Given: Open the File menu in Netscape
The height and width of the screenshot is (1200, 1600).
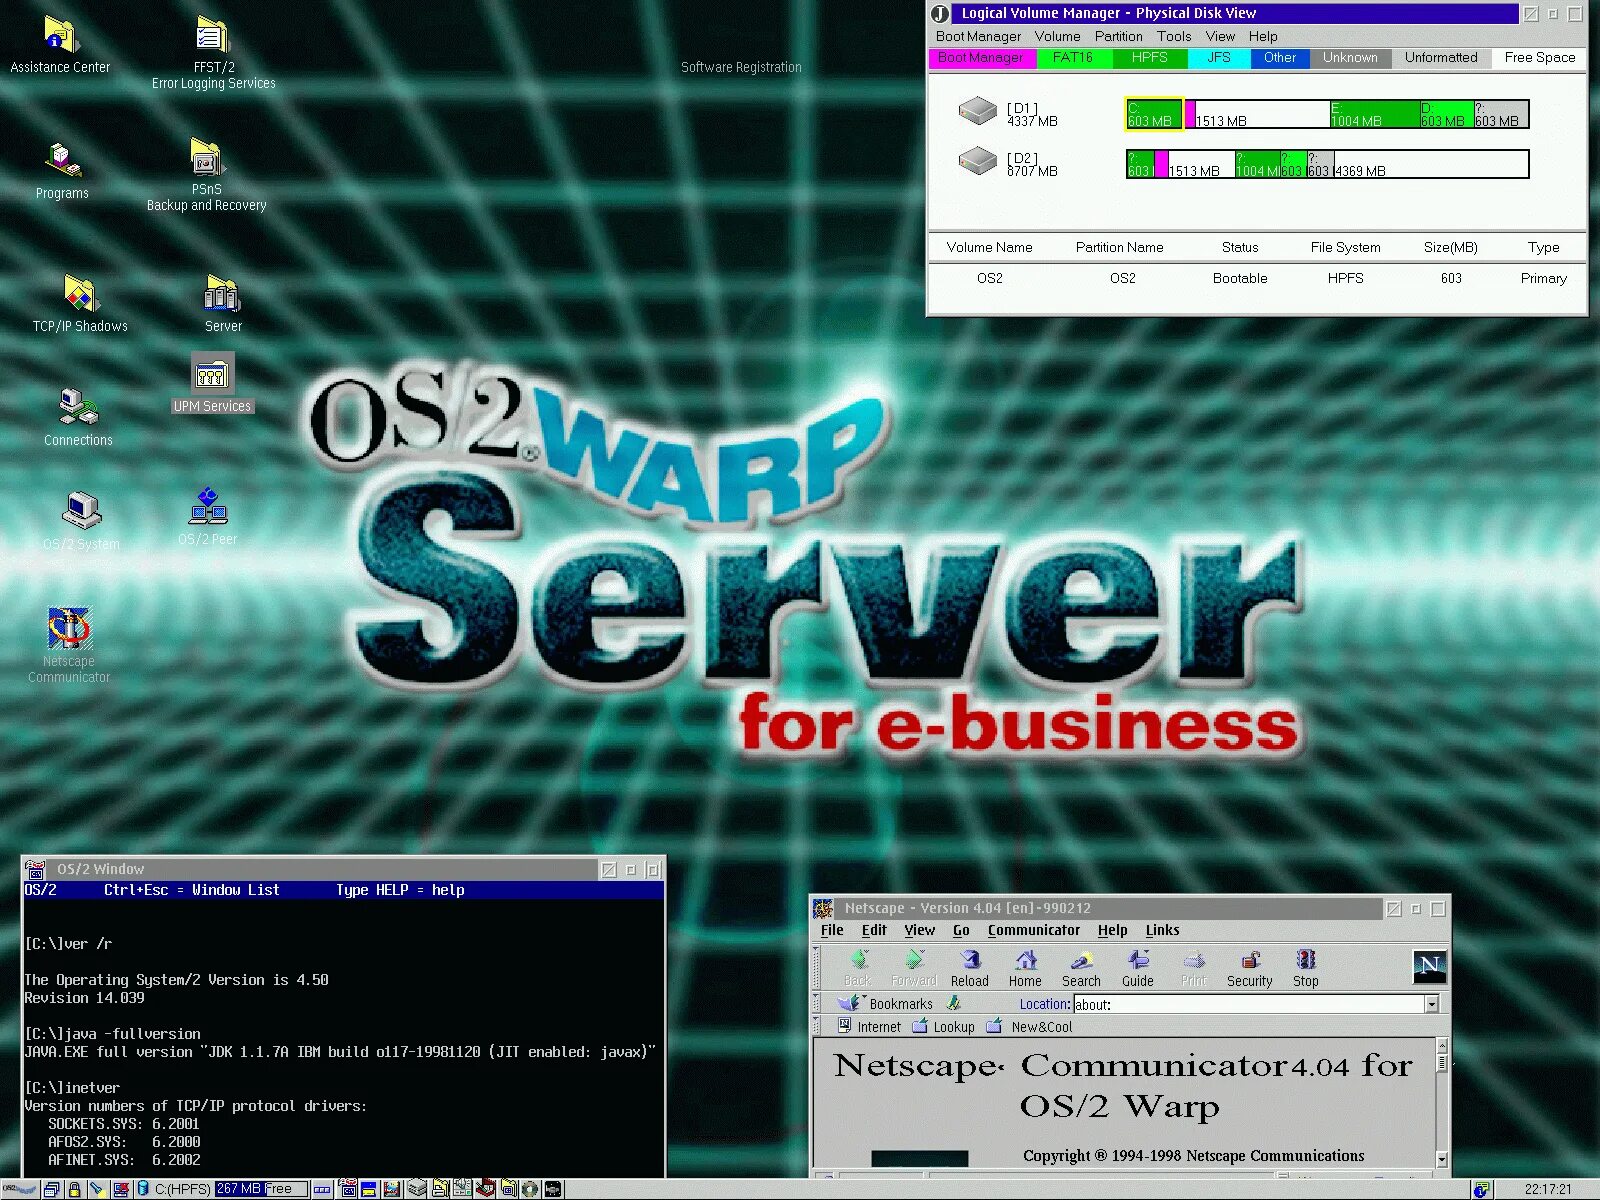Looking at the screenshot, I should point(832,930).
